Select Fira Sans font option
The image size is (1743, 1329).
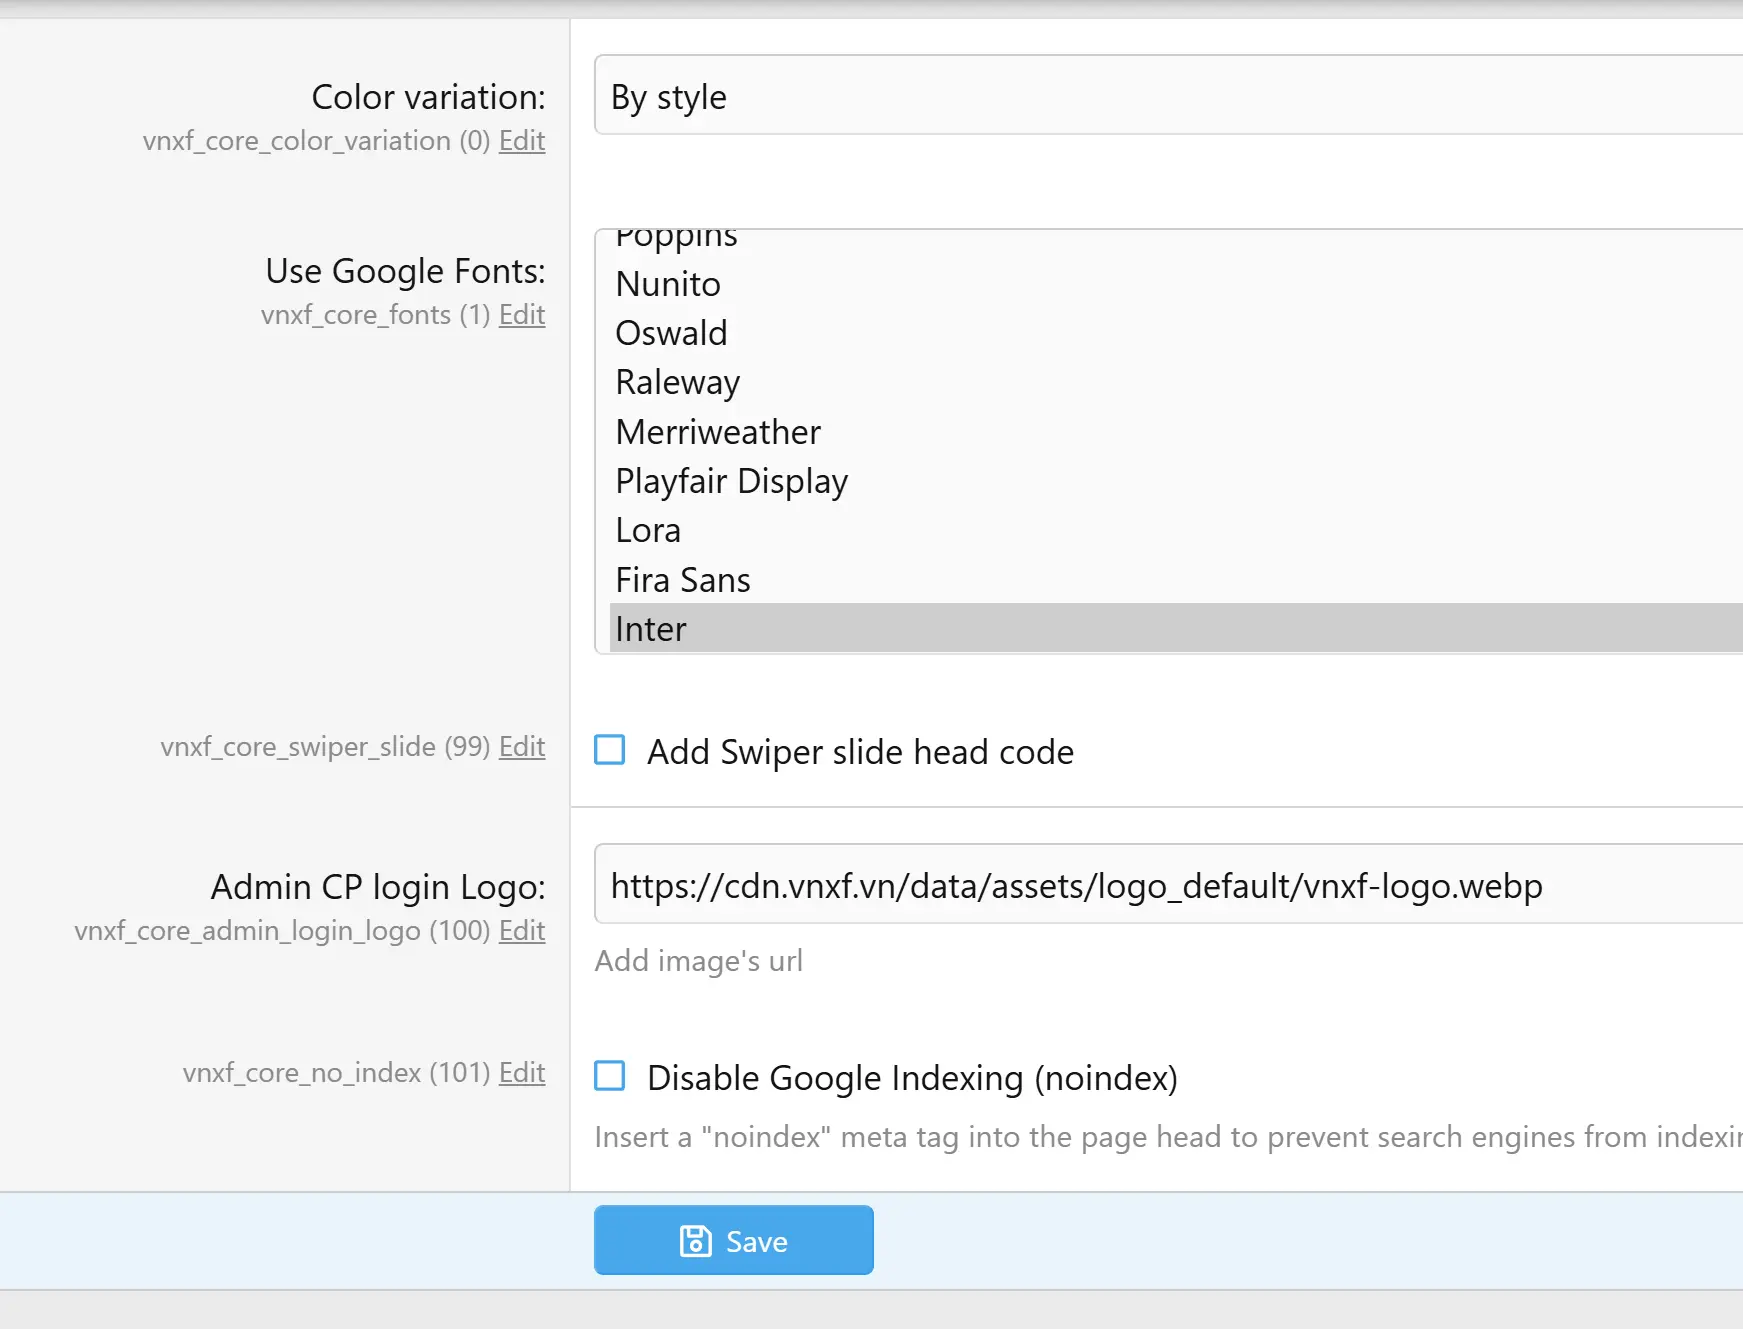click(683, 580)
